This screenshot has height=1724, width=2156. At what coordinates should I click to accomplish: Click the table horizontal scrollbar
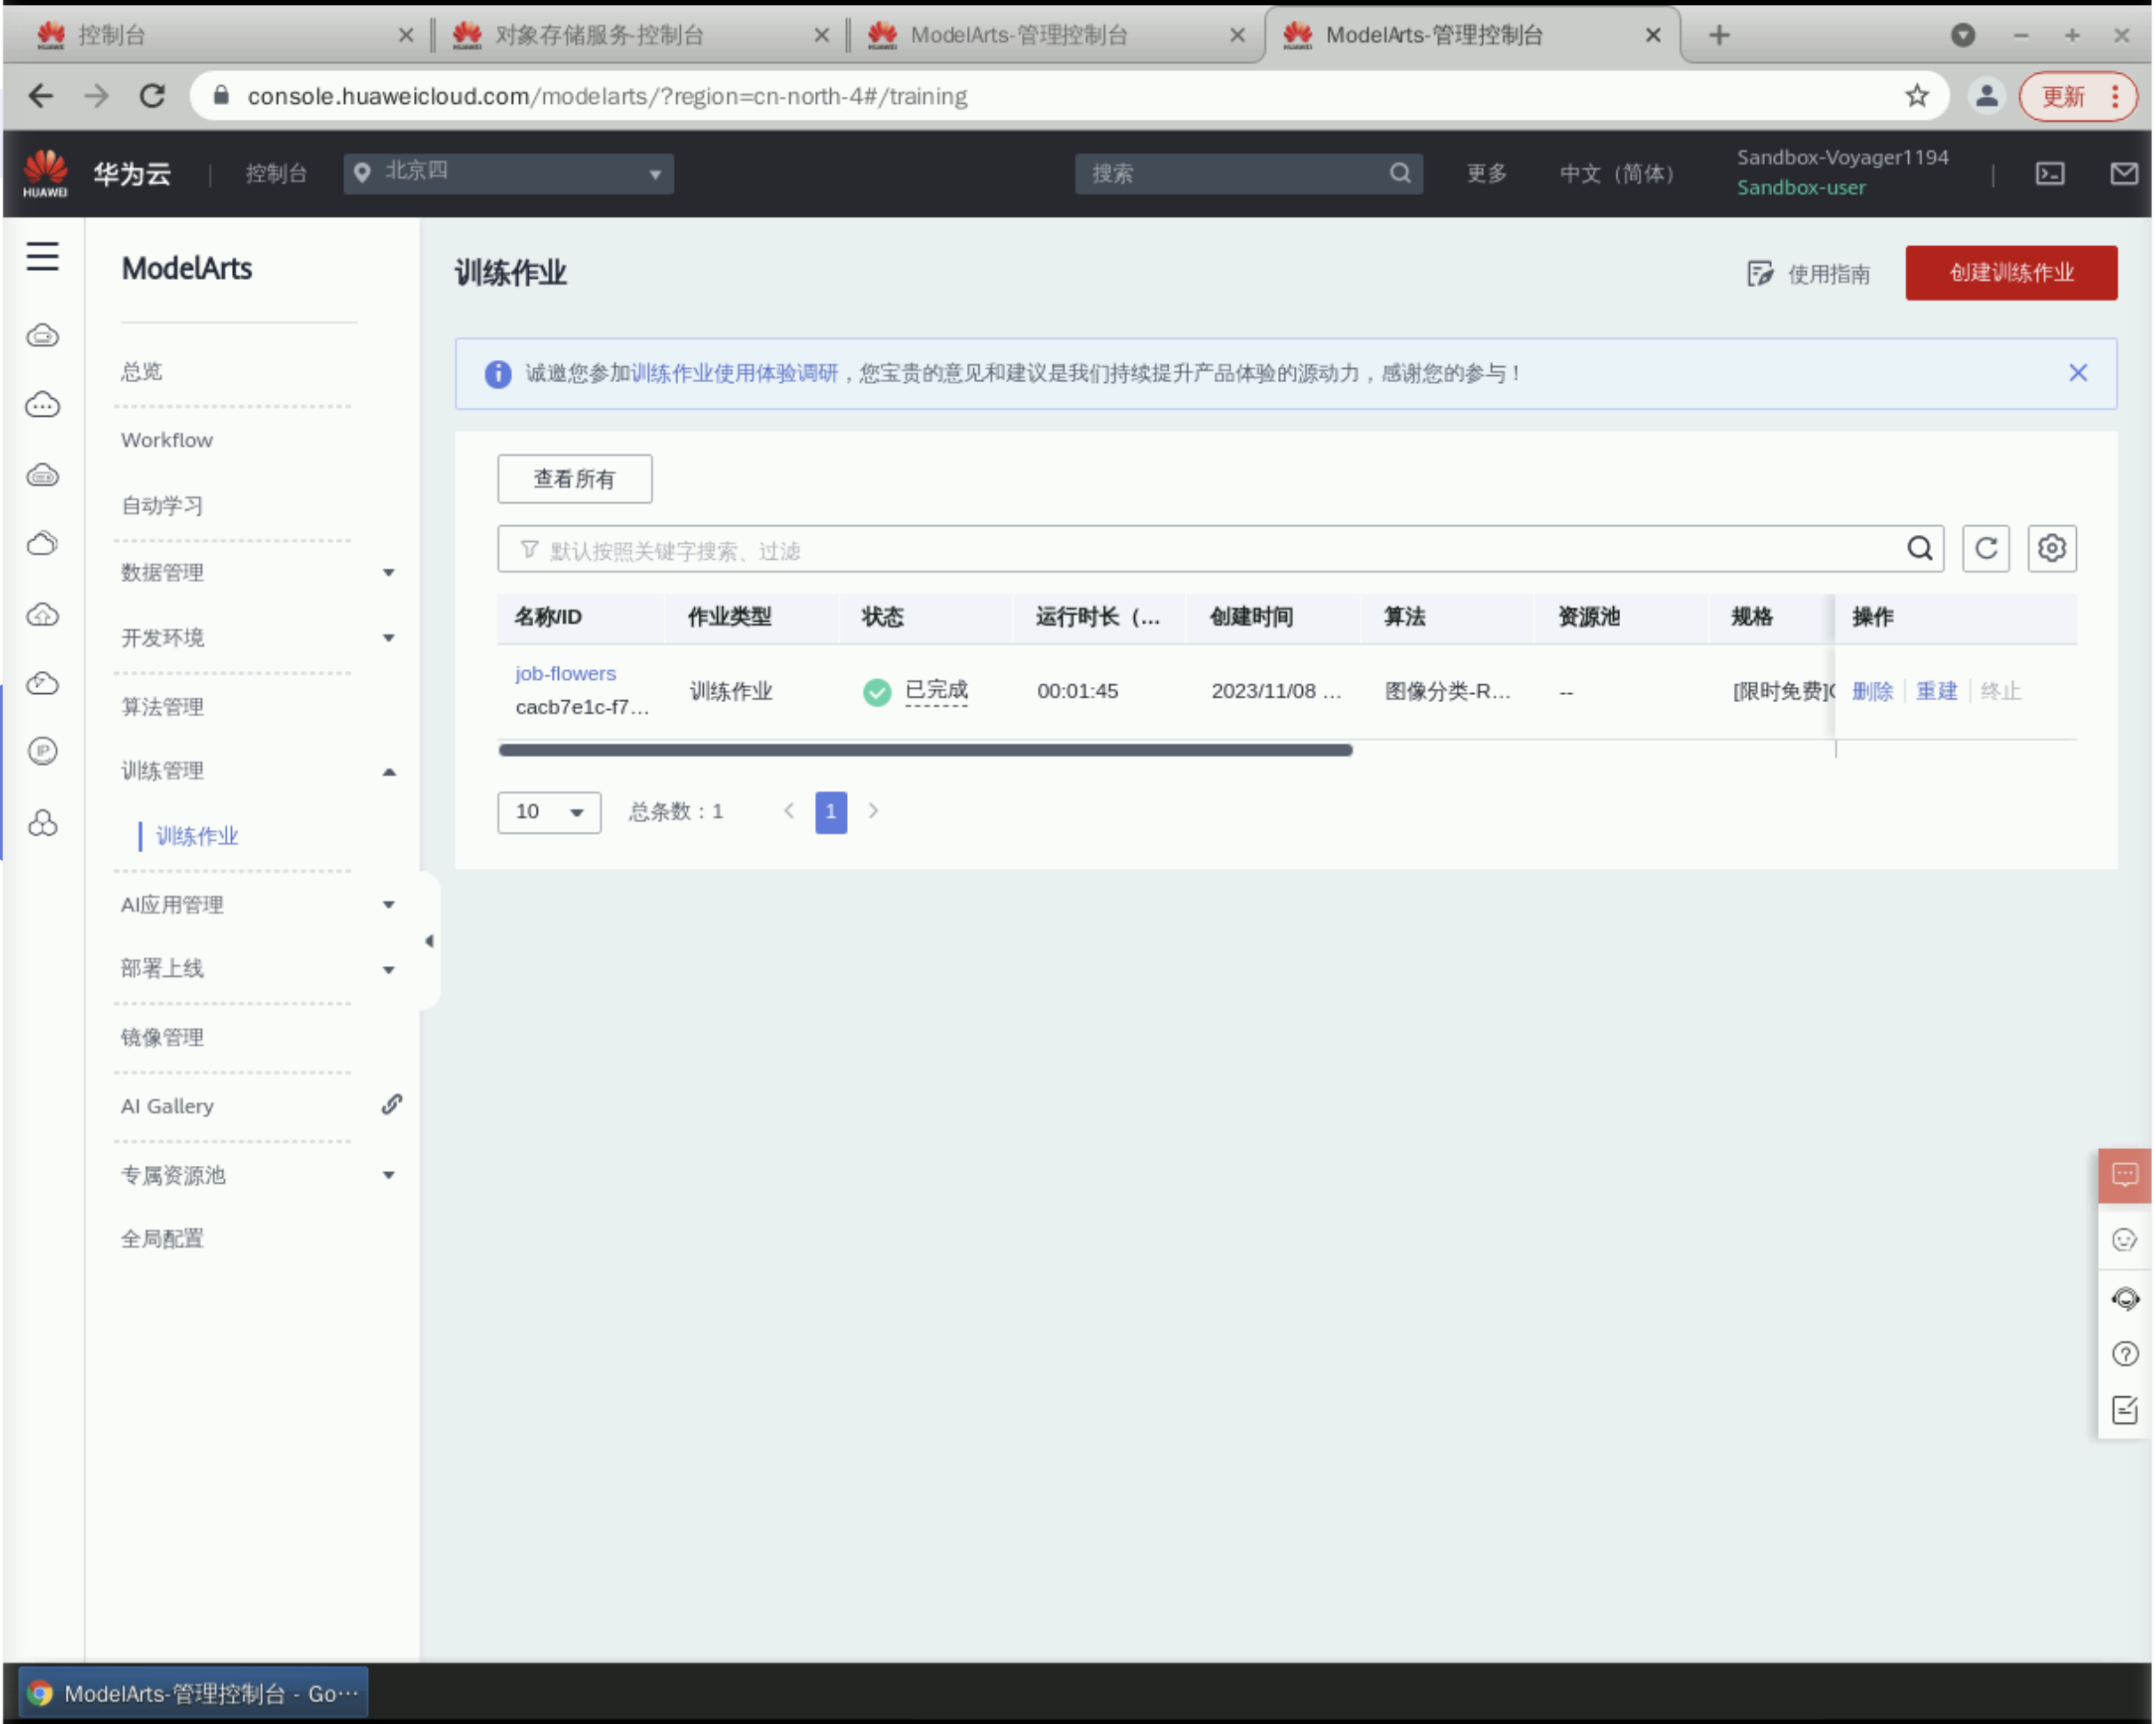pos(925,750)
